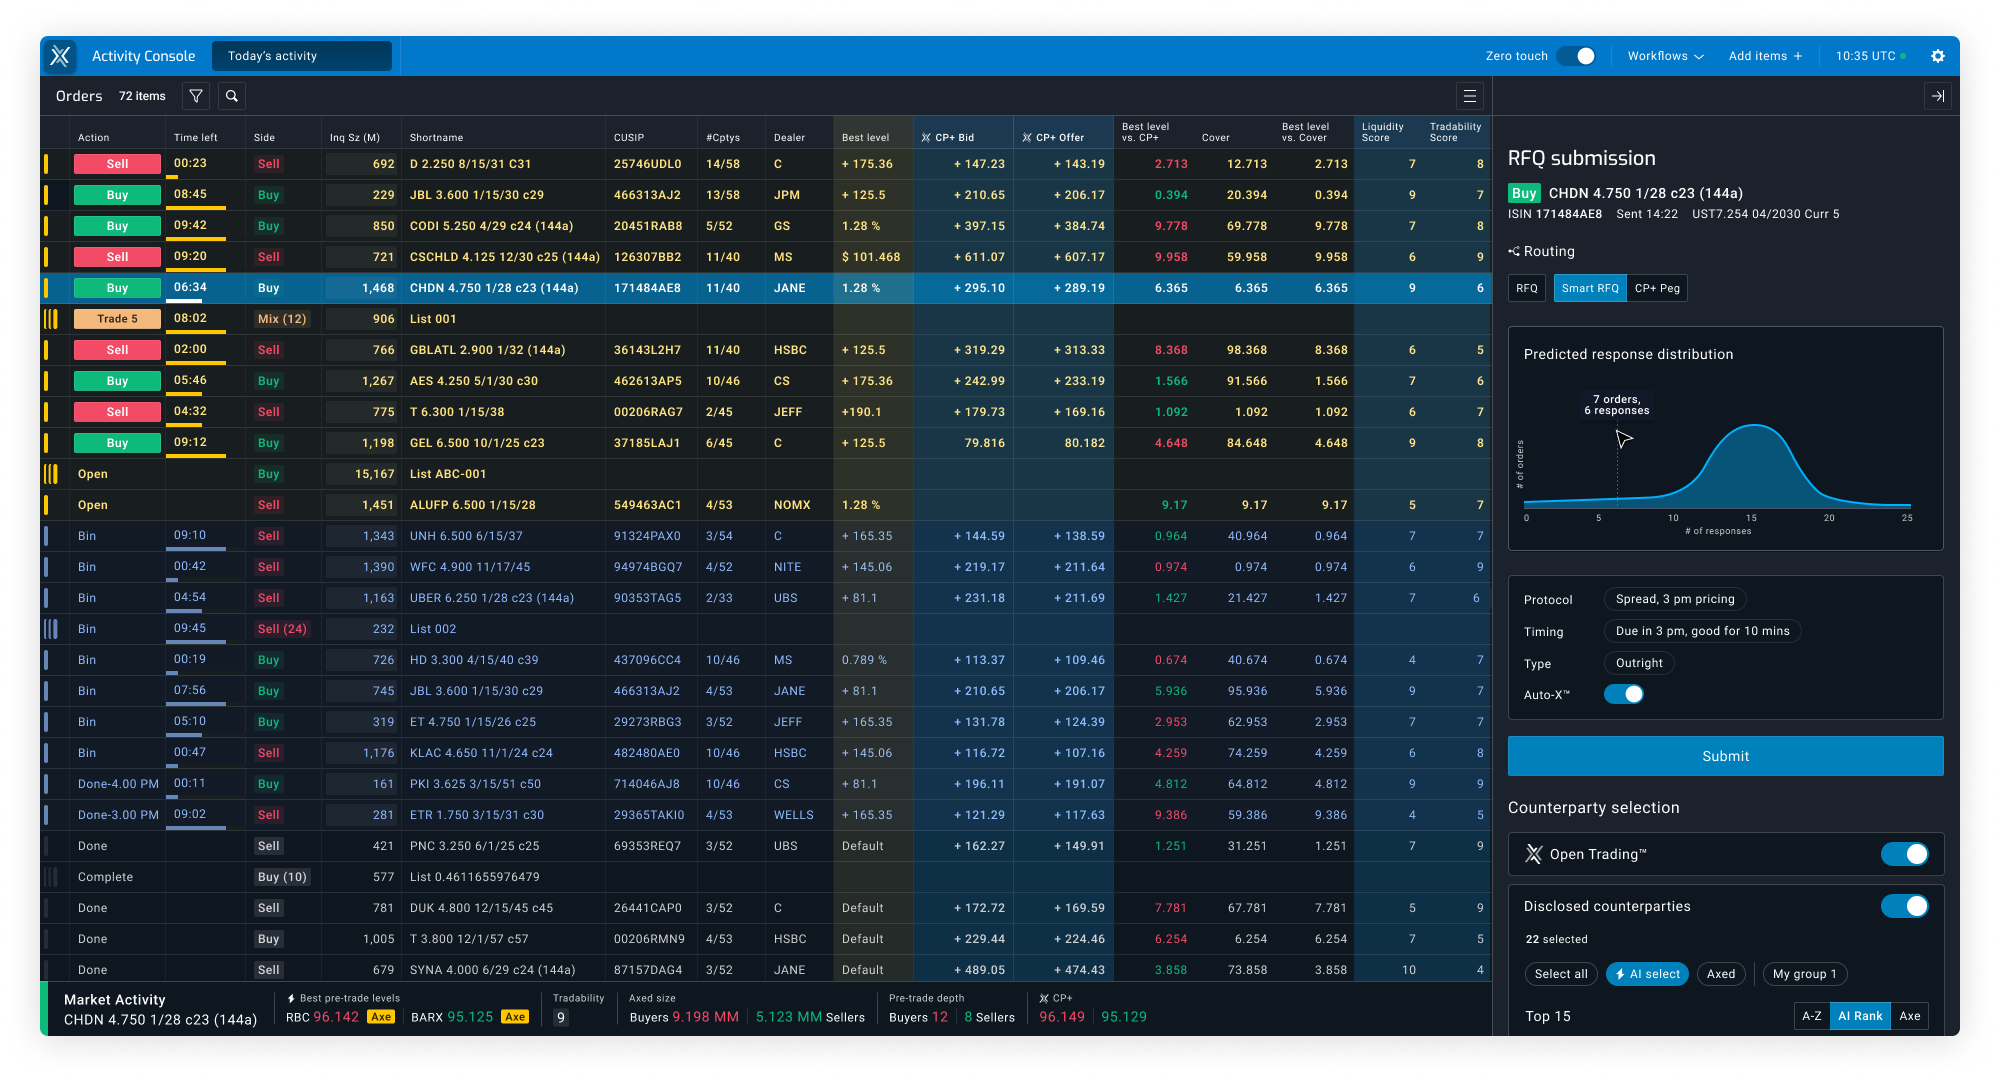Viewport: 2000px width, 1080px height.
Task: Click the Done-4.00 PM status cell
Action: point(118,784)
